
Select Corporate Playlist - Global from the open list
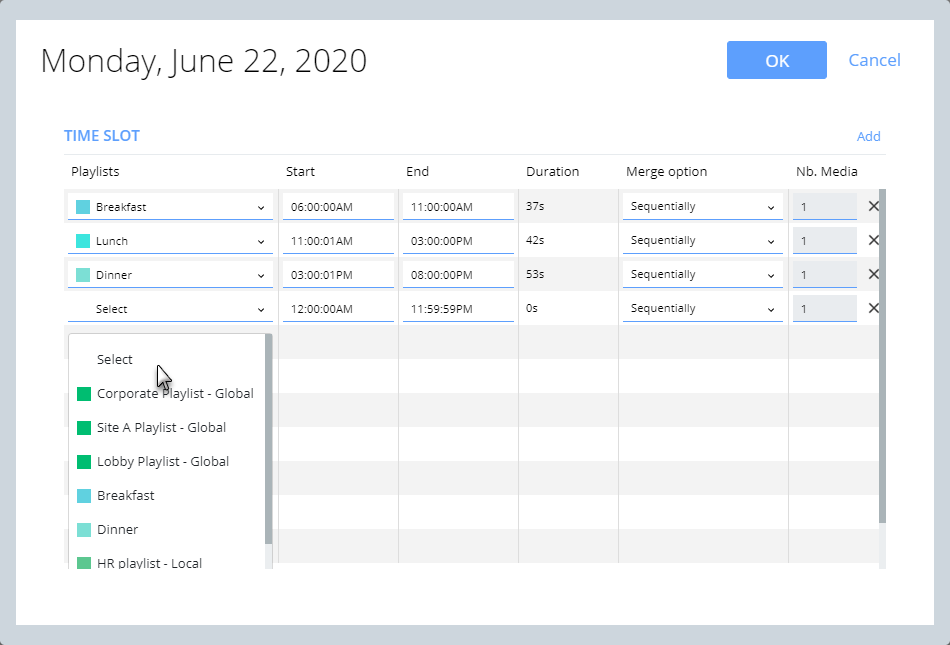click(x=174, y=393)
